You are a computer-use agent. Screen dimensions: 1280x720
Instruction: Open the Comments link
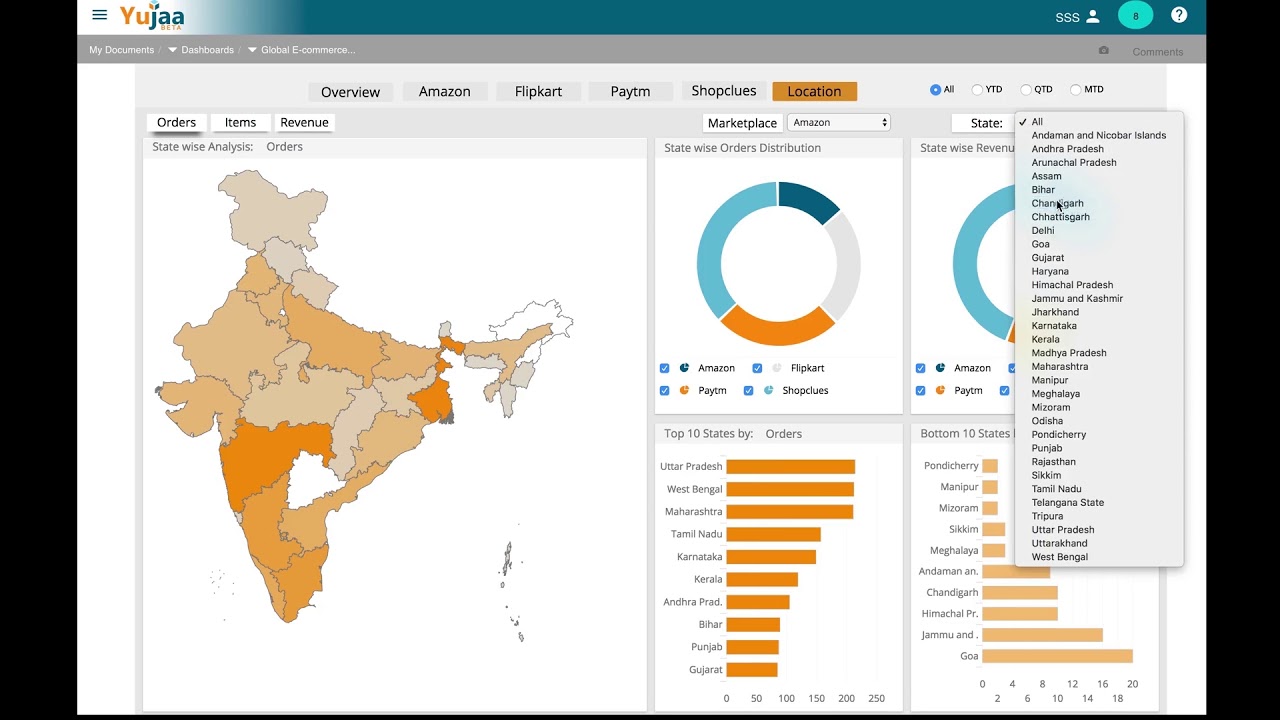pos(1158,51)
